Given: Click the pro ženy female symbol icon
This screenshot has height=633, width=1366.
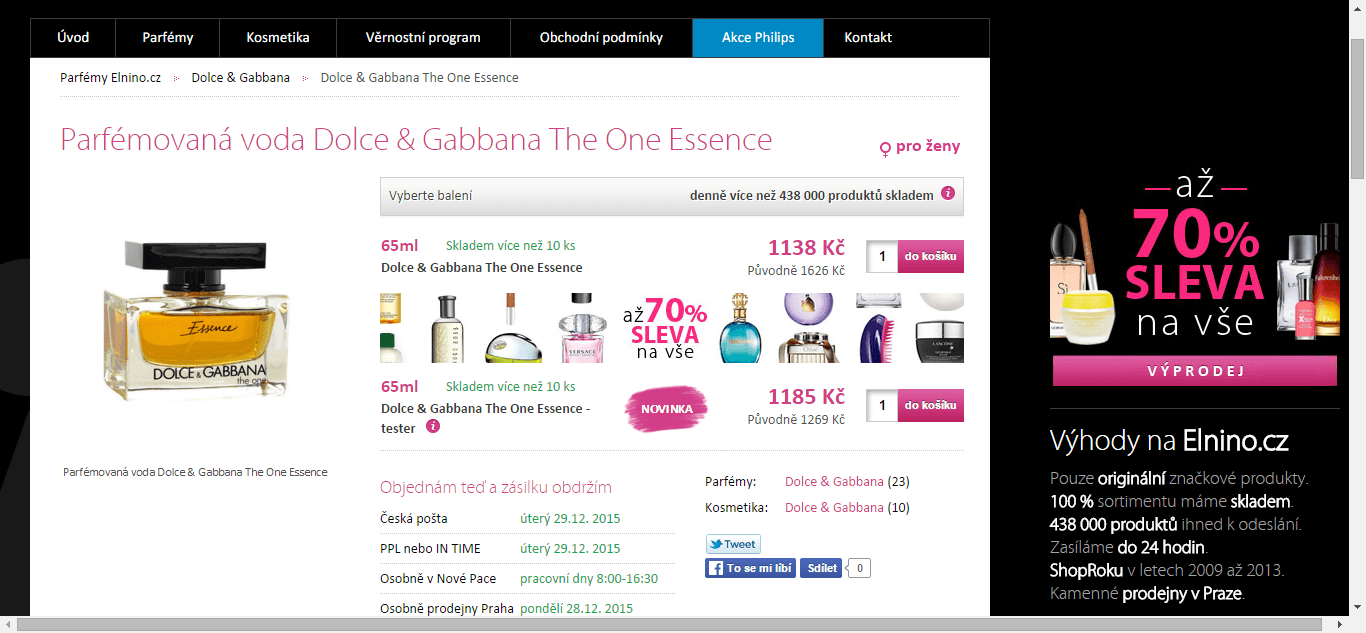Looking at the screenshot, I should click(x=885, y=148).
